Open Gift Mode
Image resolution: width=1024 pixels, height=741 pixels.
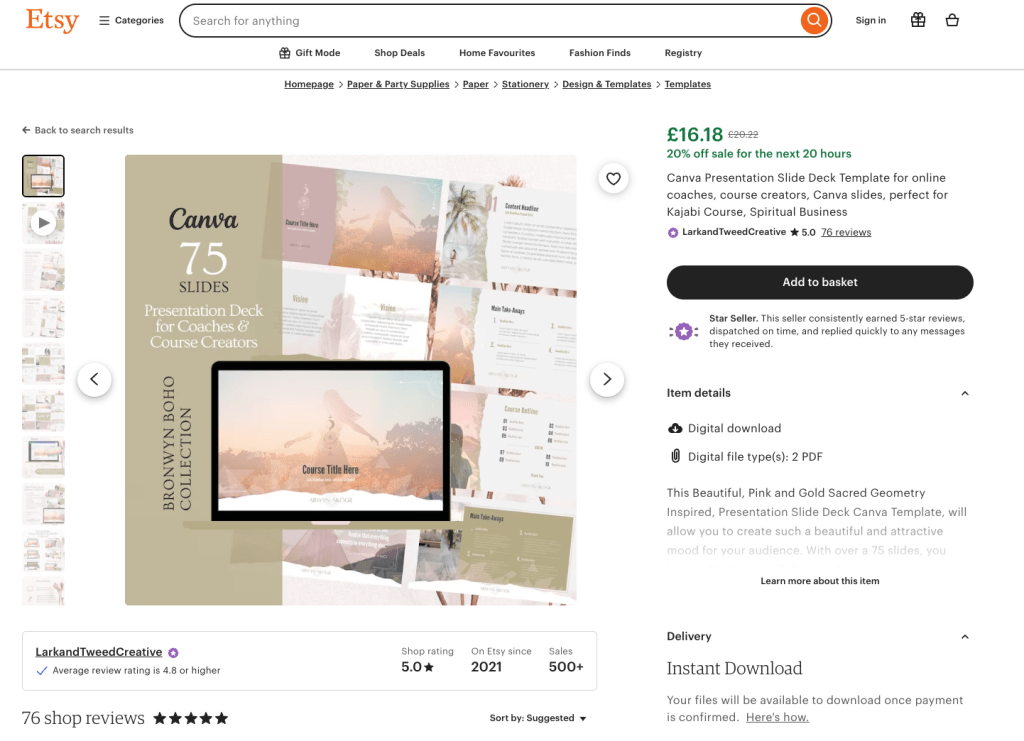[x=310, y=53]
